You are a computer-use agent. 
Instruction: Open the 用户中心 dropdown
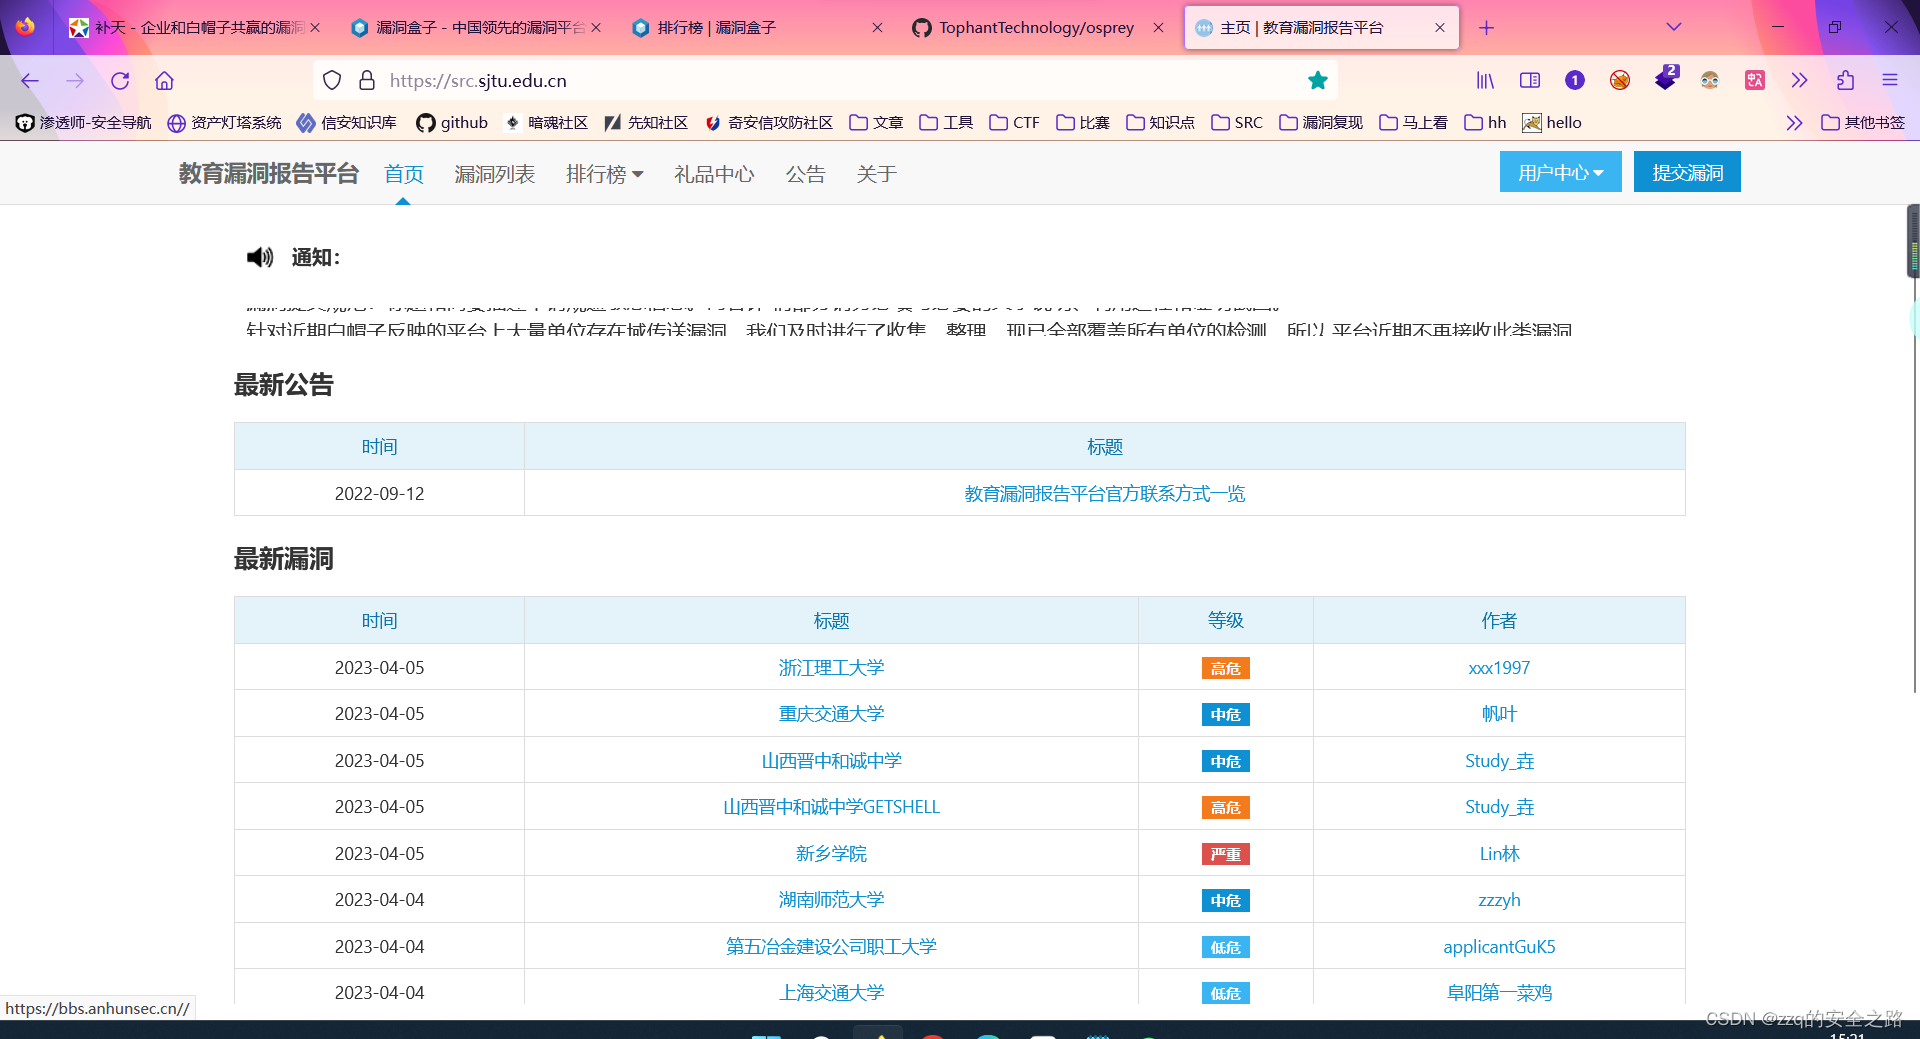coord(1559,171)
